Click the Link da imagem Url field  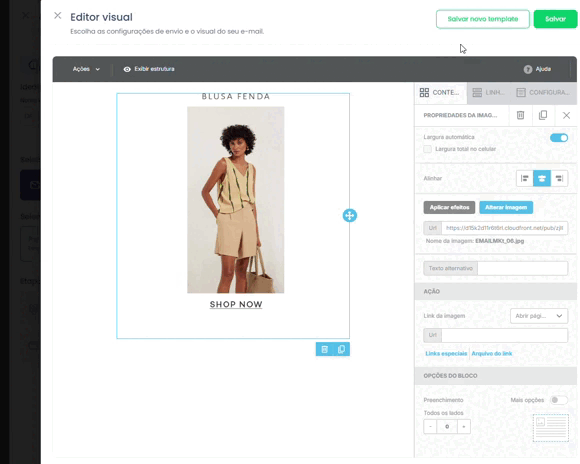(x=504, y=335)
